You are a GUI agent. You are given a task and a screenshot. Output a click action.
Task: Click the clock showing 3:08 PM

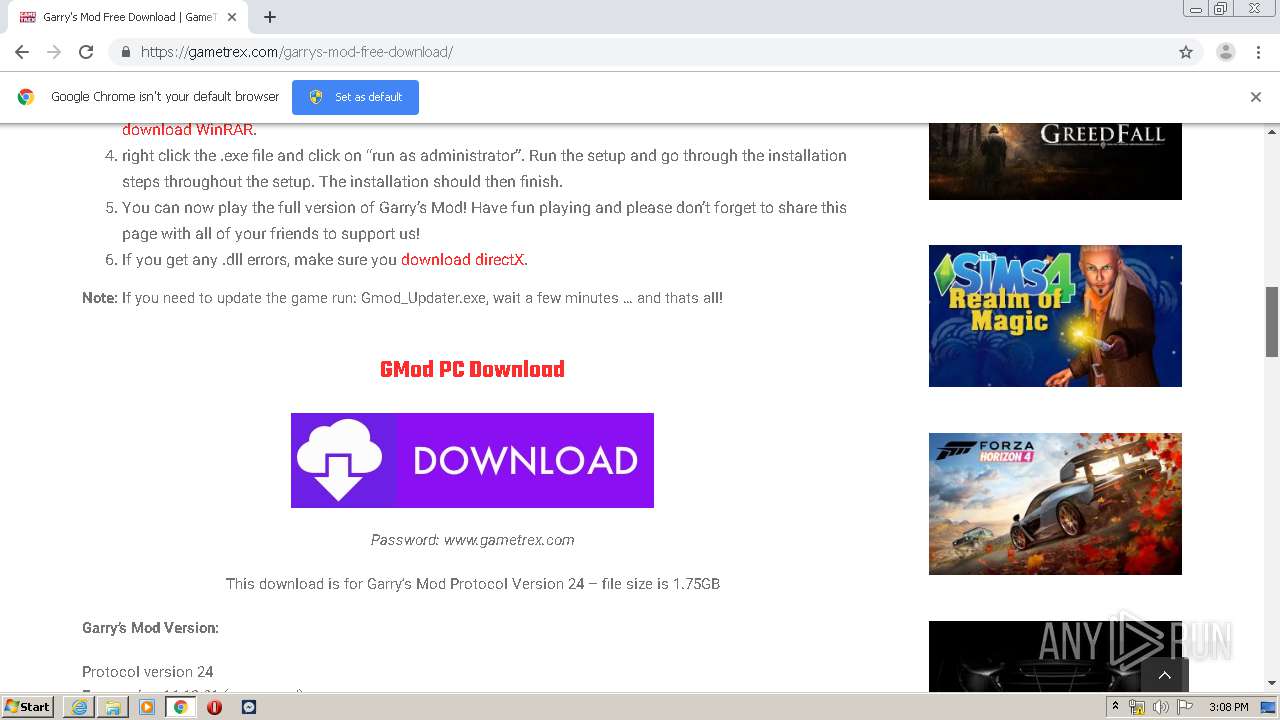click(x=1228, y=707)
